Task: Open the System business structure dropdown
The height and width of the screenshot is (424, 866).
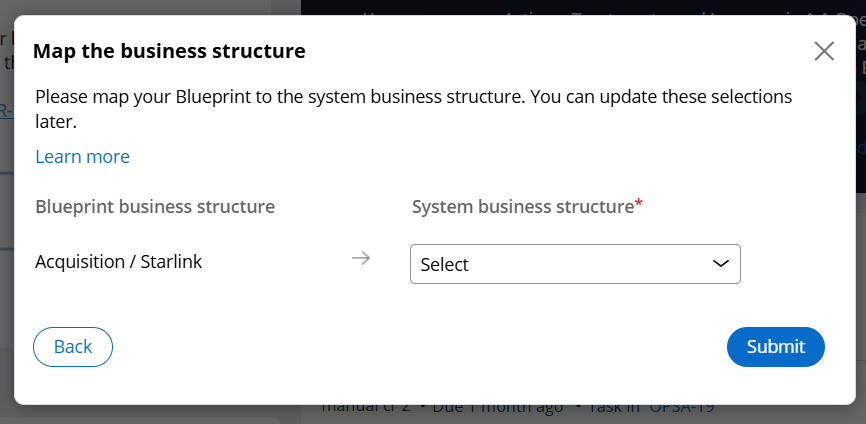Action: (575, 264)
